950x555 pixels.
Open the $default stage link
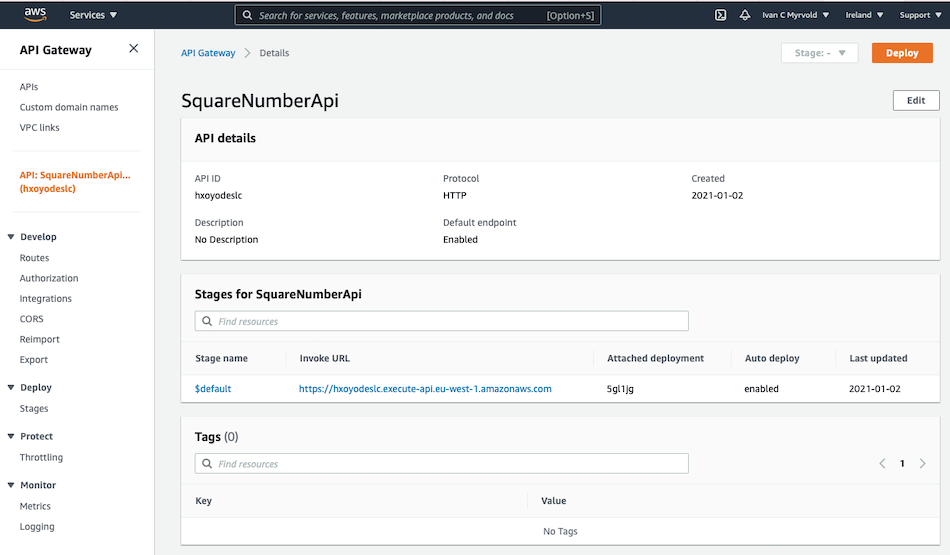click(213, 389)
